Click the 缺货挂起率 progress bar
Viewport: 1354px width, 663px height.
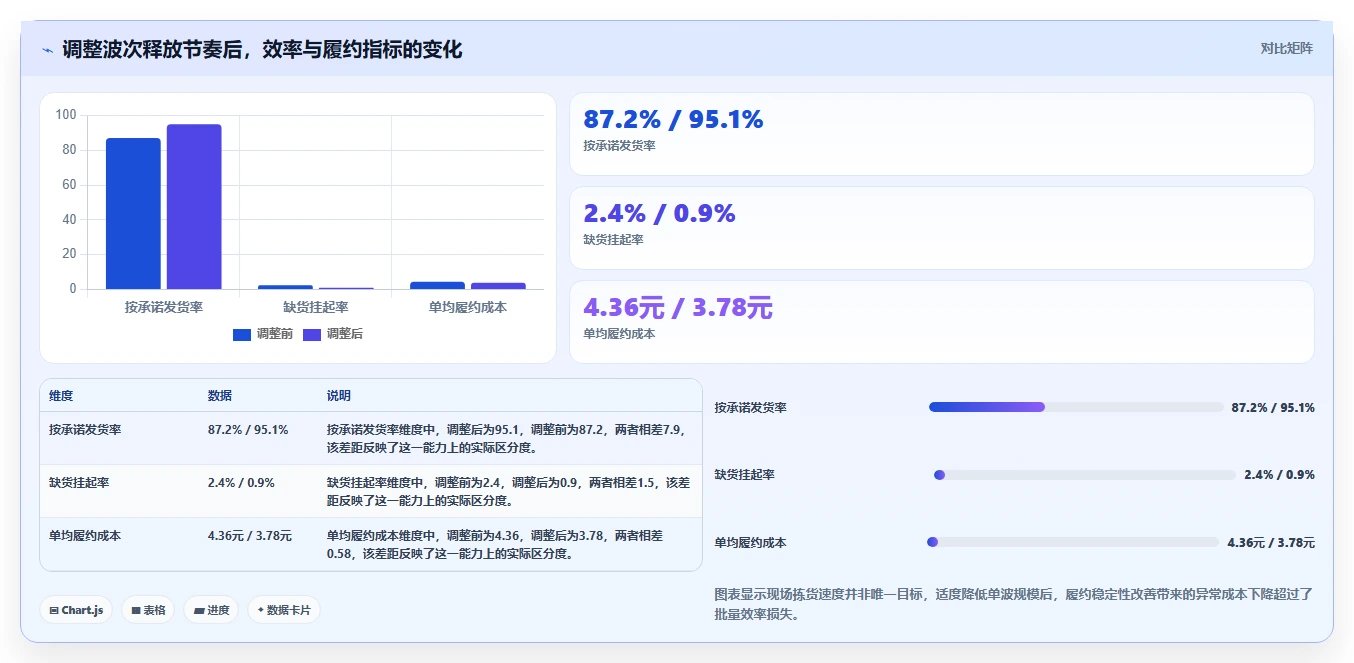[1084, 475]
